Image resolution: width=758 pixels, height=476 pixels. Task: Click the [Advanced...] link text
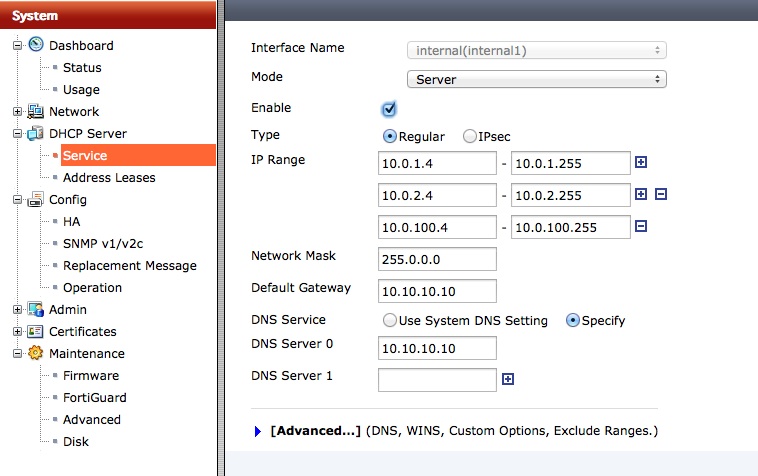click(x=316, y=431)
